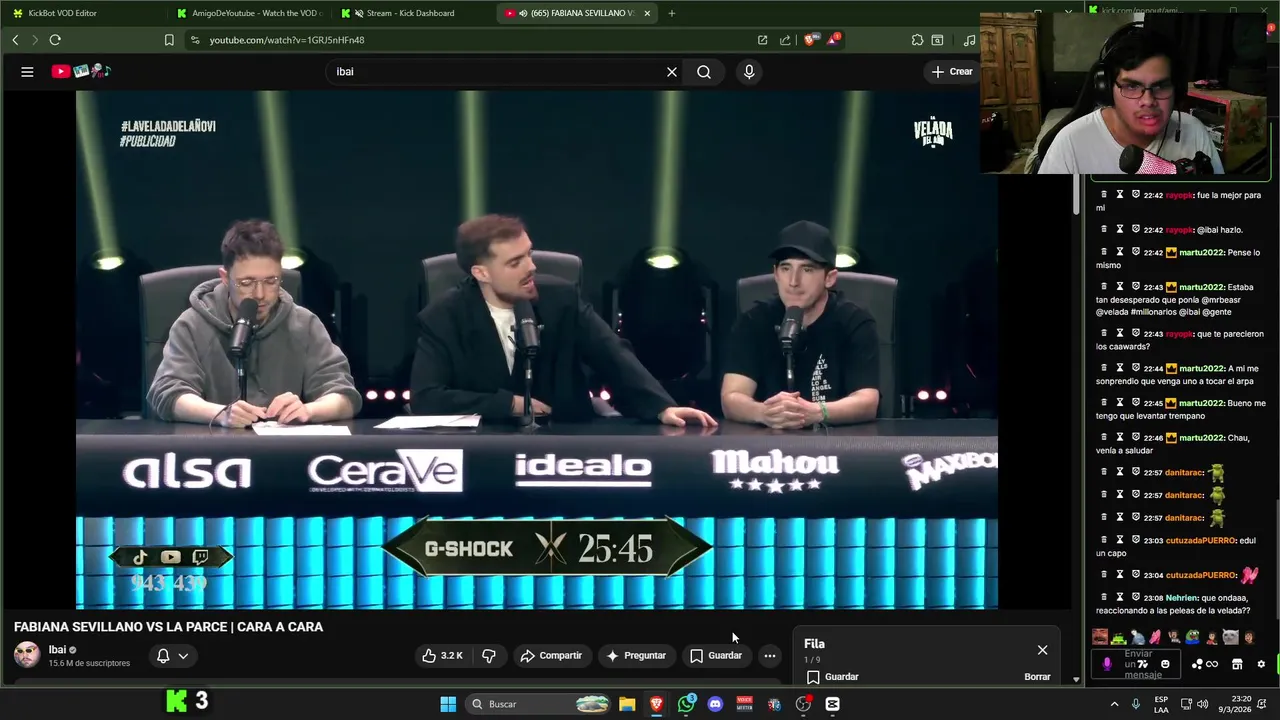The width and height of the screenshot is (1280, 720).
Task: Open the Ibai channel name link
Action: [x=57, y=650]
